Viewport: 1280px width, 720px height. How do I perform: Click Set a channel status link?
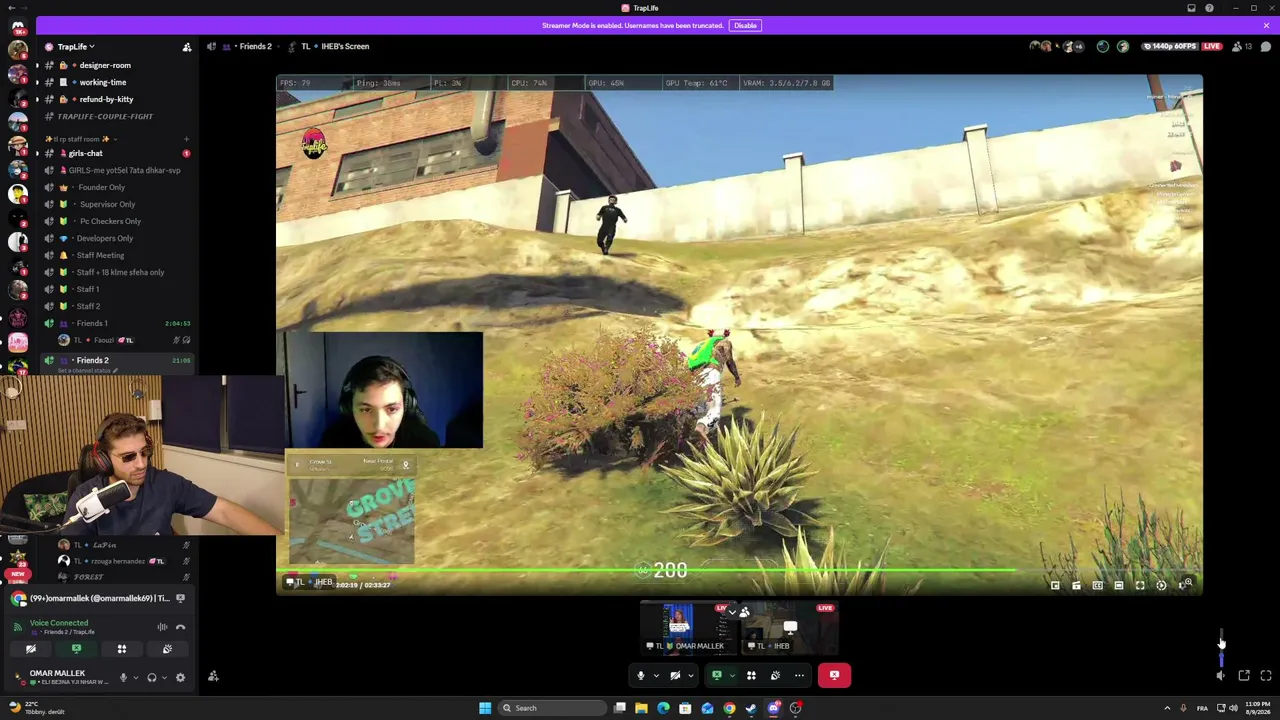point(88,371)
